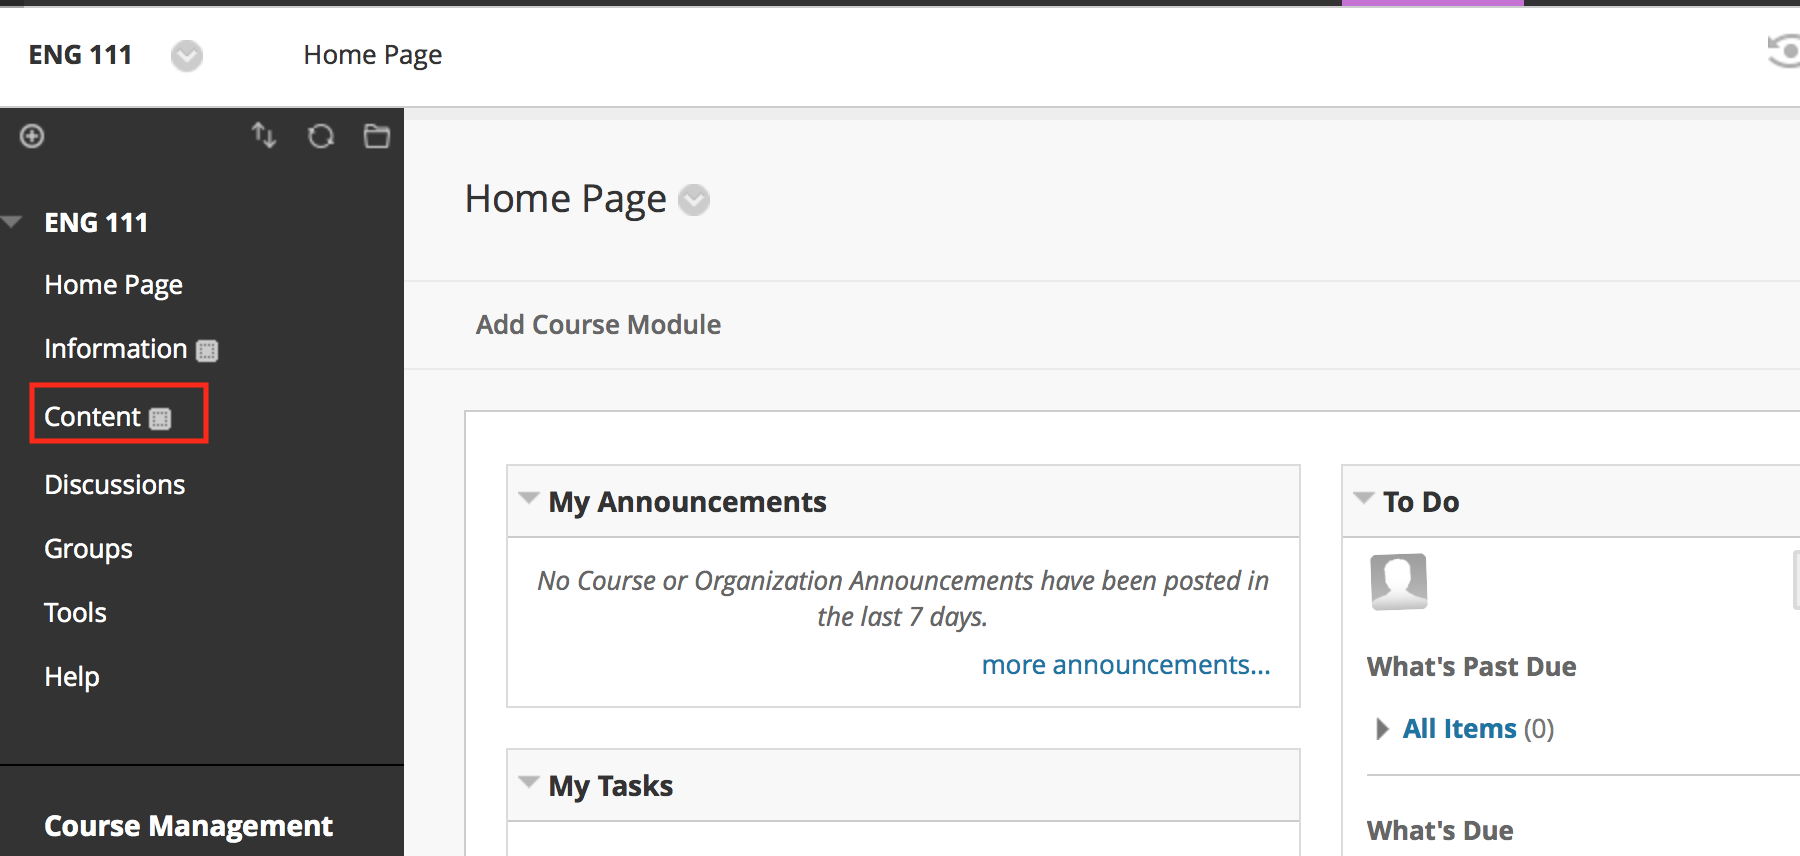Click the reorder menu items arrows icon
1800x856 pixels.
[264, 135]
